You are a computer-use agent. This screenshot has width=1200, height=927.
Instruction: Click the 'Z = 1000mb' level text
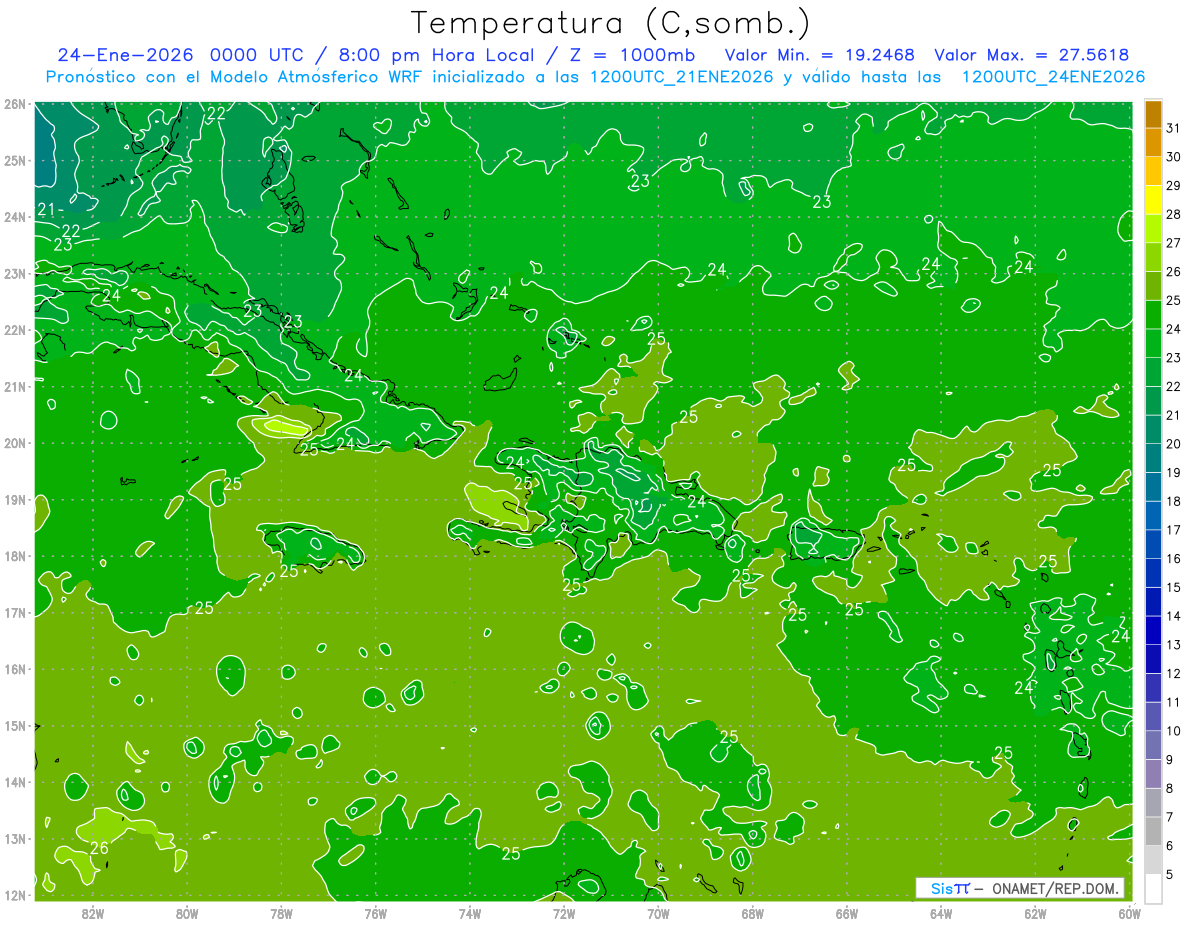(632, 55)
